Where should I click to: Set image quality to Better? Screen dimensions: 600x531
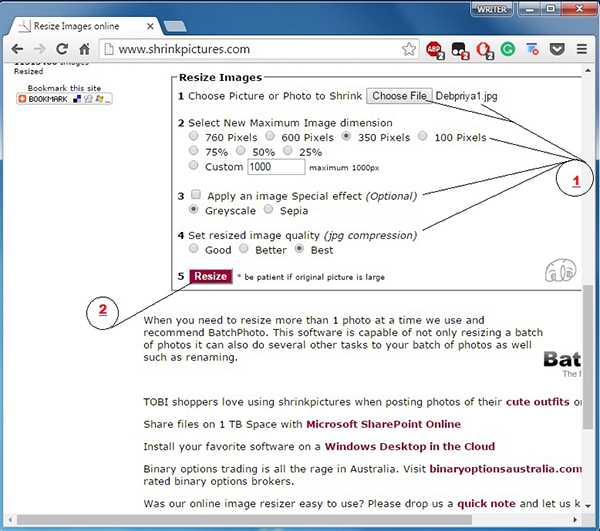(244, 249)
